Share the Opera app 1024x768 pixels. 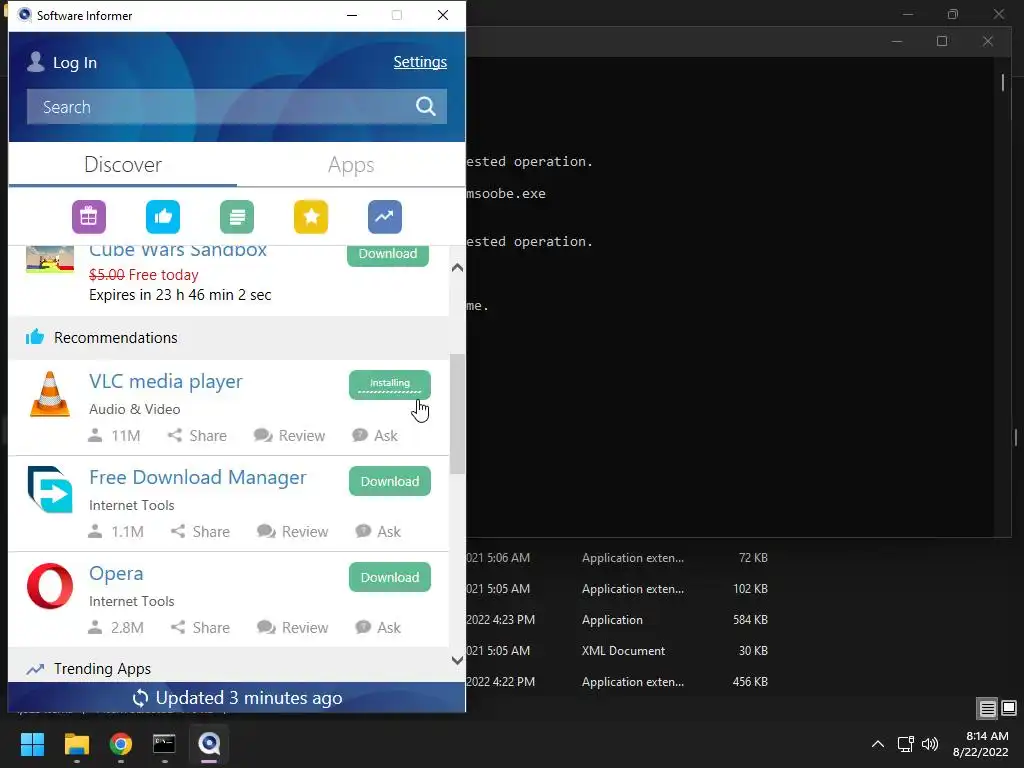point(200,628)
